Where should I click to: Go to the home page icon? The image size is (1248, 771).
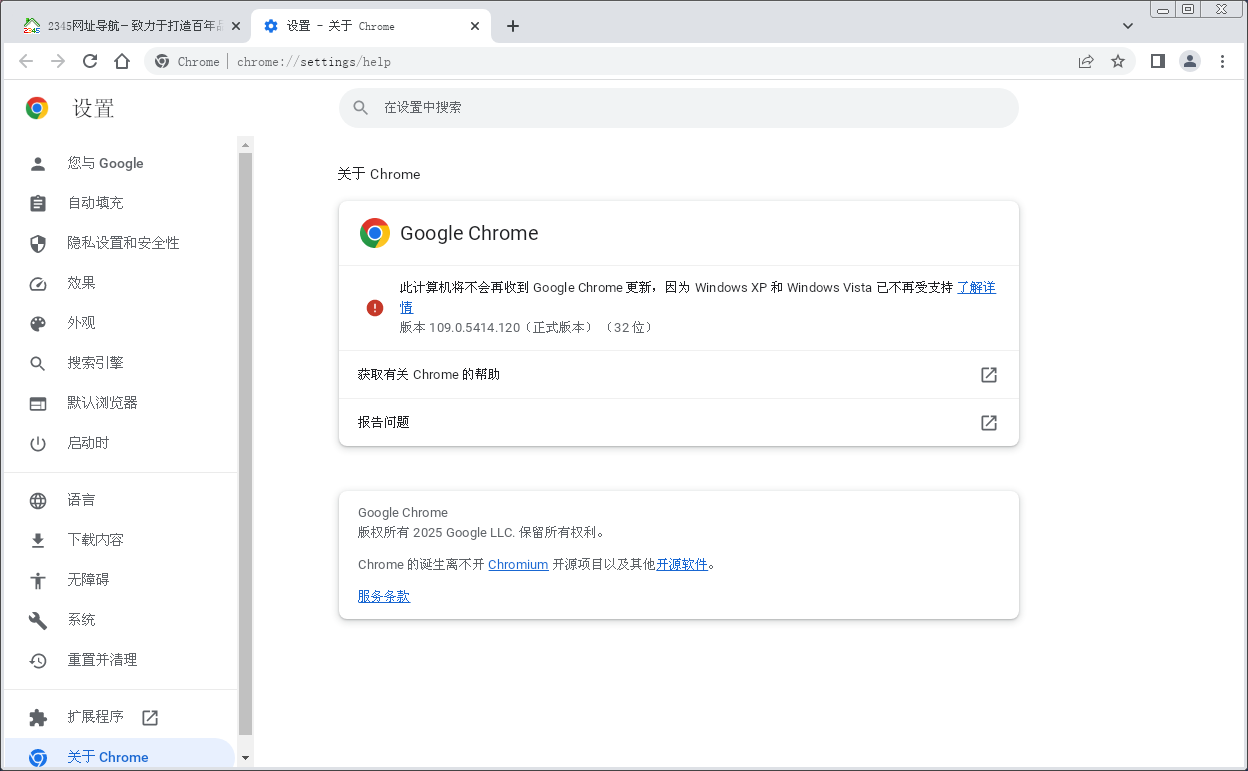122,61
